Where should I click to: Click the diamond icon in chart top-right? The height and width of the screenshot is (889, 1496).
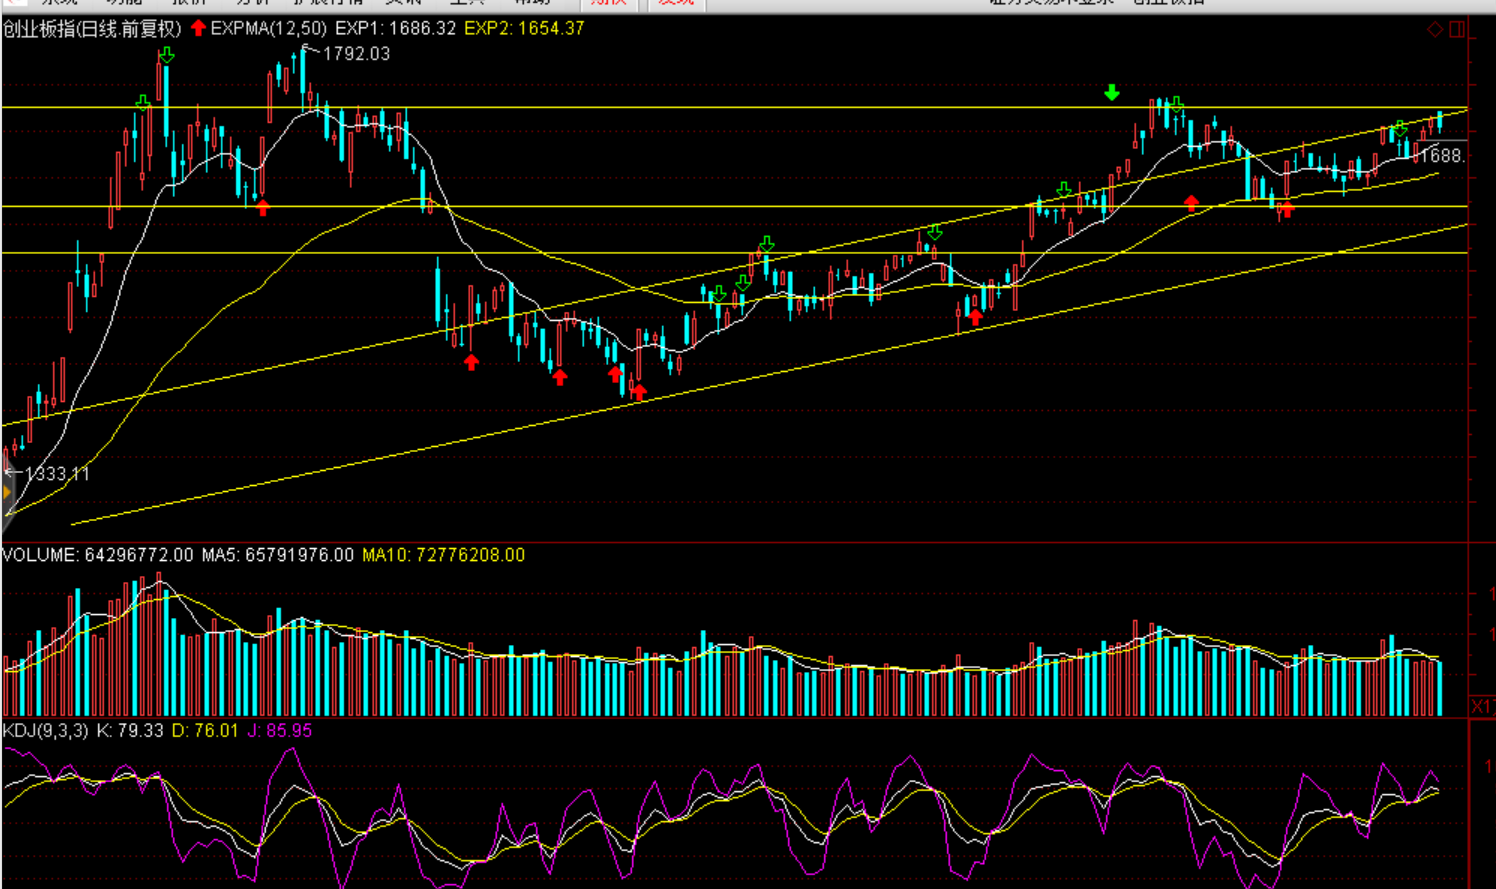pyautogui.click(x=1435, y=29)
